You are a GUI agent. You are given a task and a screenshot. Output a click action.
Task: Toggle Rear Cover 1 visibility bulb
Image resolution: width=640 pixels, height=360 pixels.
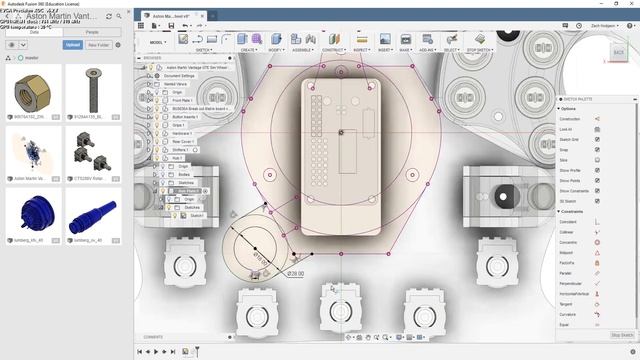coord(156,141)
